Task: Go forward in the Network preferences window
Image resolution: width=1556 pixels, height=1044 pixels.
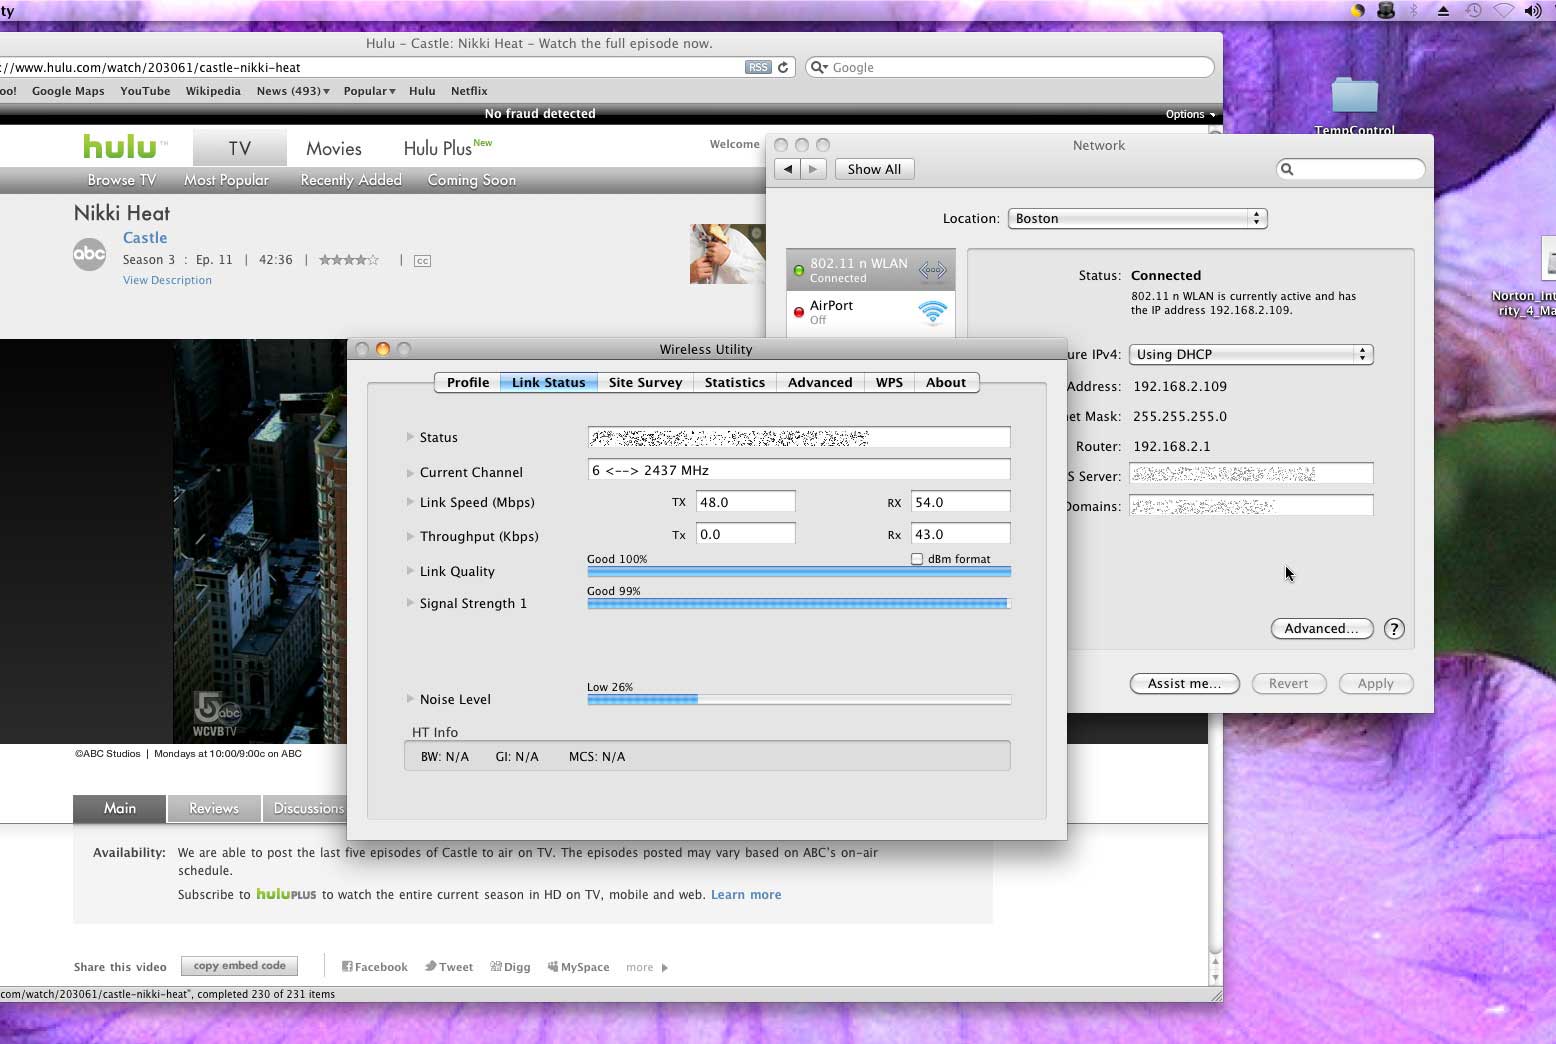Action: [x=813, y=169]
